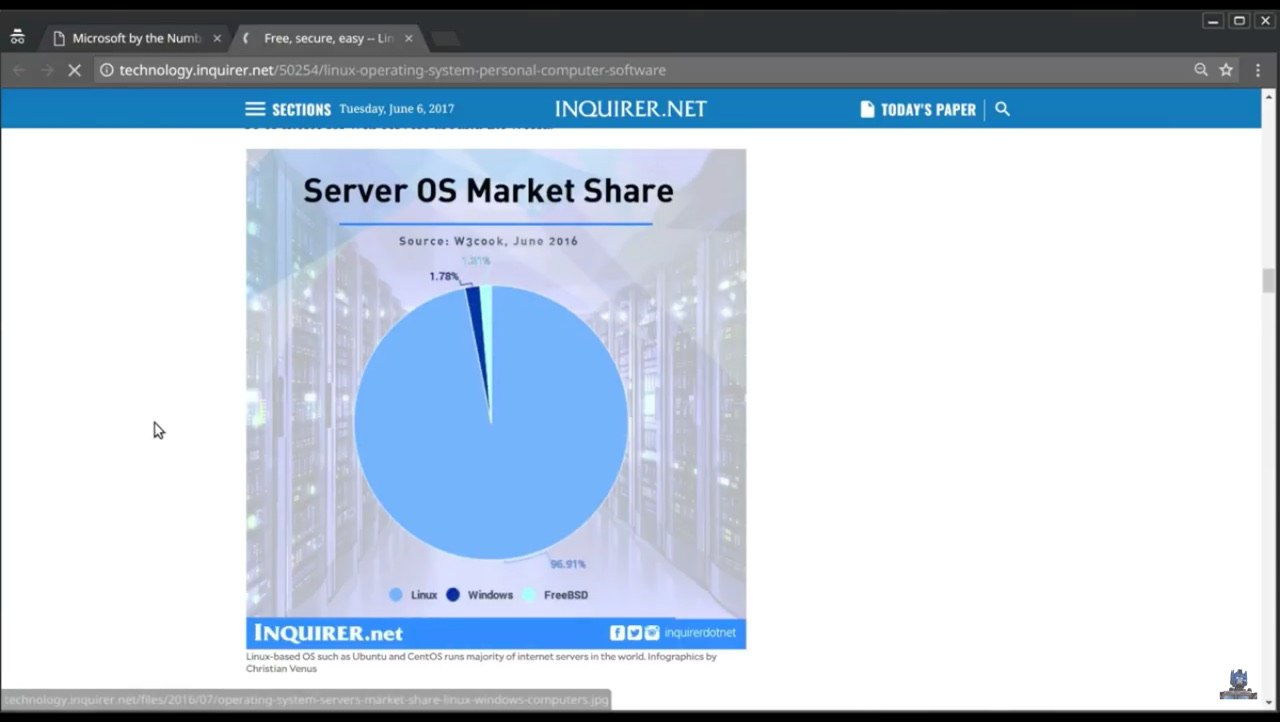Click the 1.78% pie label

pos(444,276)
